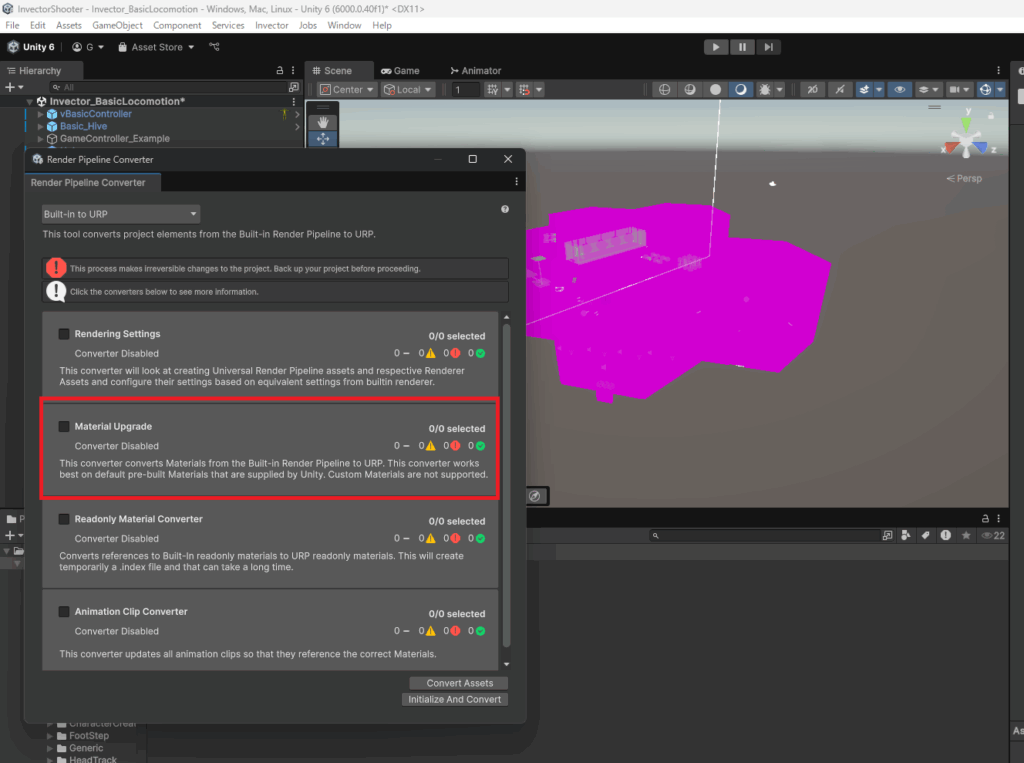Image resolution: width=1024 pixels, height=763 pixels.
Task: Open the Built-in to URP dropdown
Action: pos(120,214)
